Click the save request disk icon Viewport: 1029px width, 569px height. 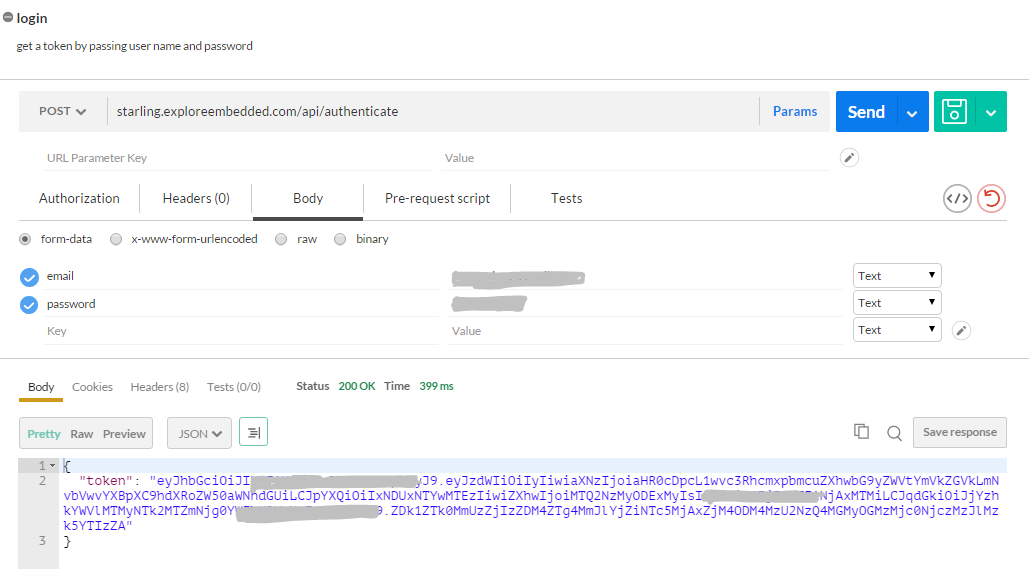pos(954,112)
